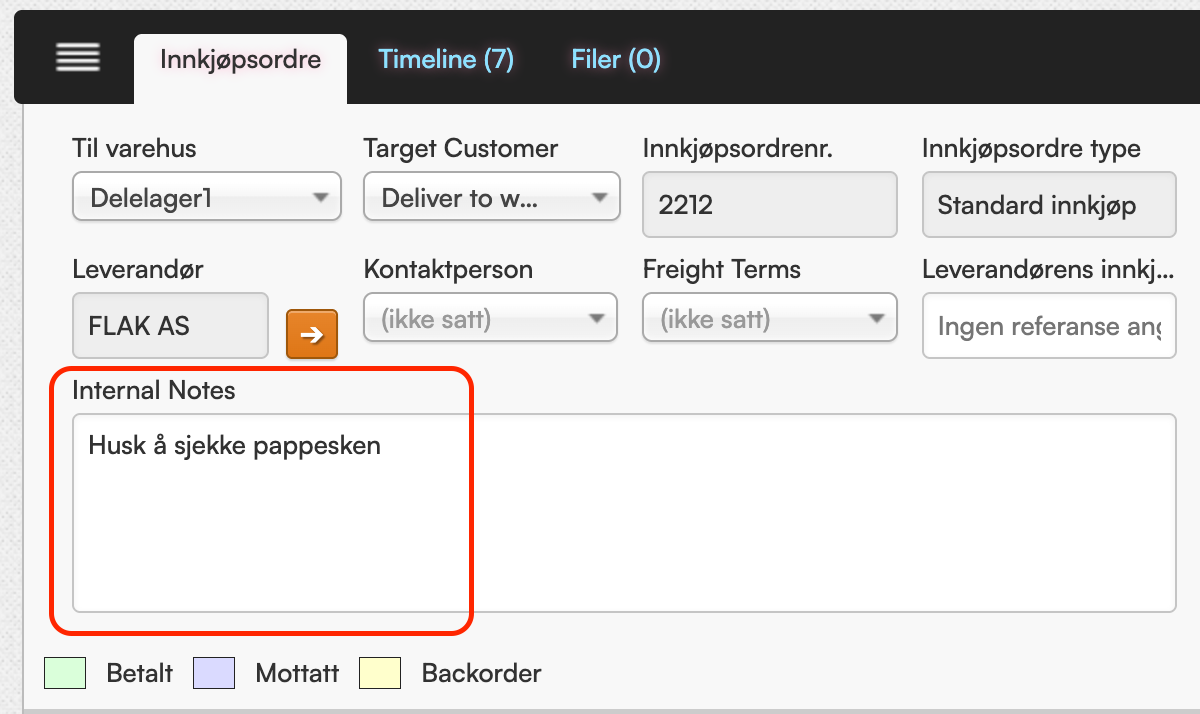Expand the Kontaktperson dropdown
1200x714 pixels.
coord(491,321)
